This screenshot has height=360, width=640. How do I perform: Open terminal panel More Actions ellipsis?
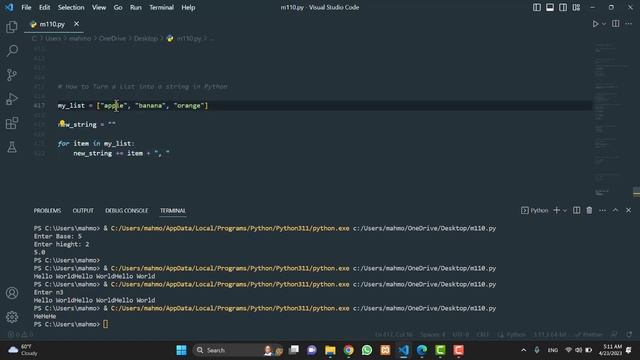coord(602,210)
